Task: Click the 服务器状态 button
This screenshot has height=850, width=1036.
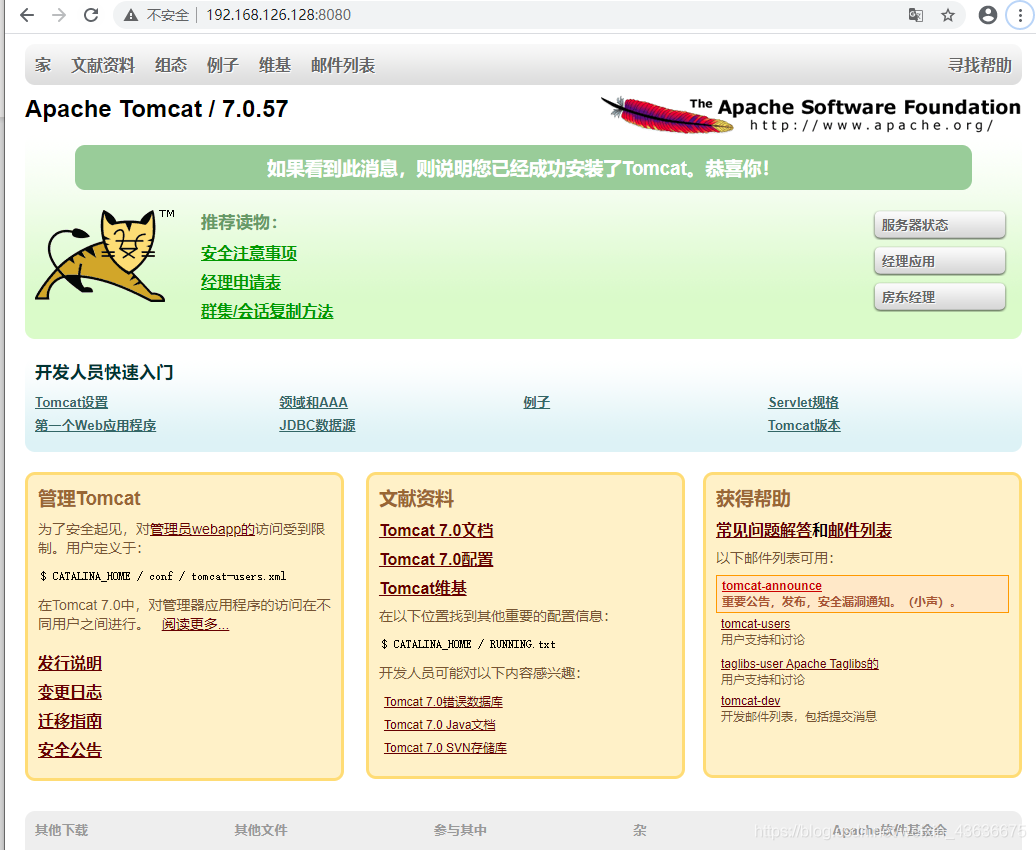Action: coord(940,225)
